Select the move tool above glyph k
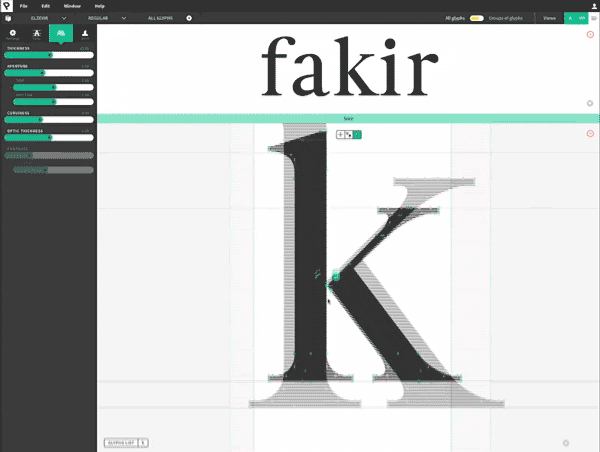The image size is (600, 452). 340,134
